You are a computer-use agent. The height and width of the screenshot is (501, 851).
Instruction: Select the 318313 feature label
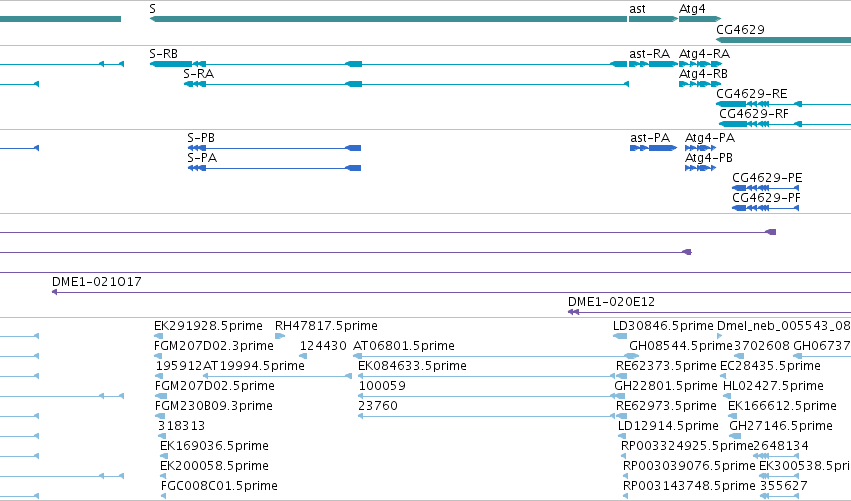[x=181, y=426]
